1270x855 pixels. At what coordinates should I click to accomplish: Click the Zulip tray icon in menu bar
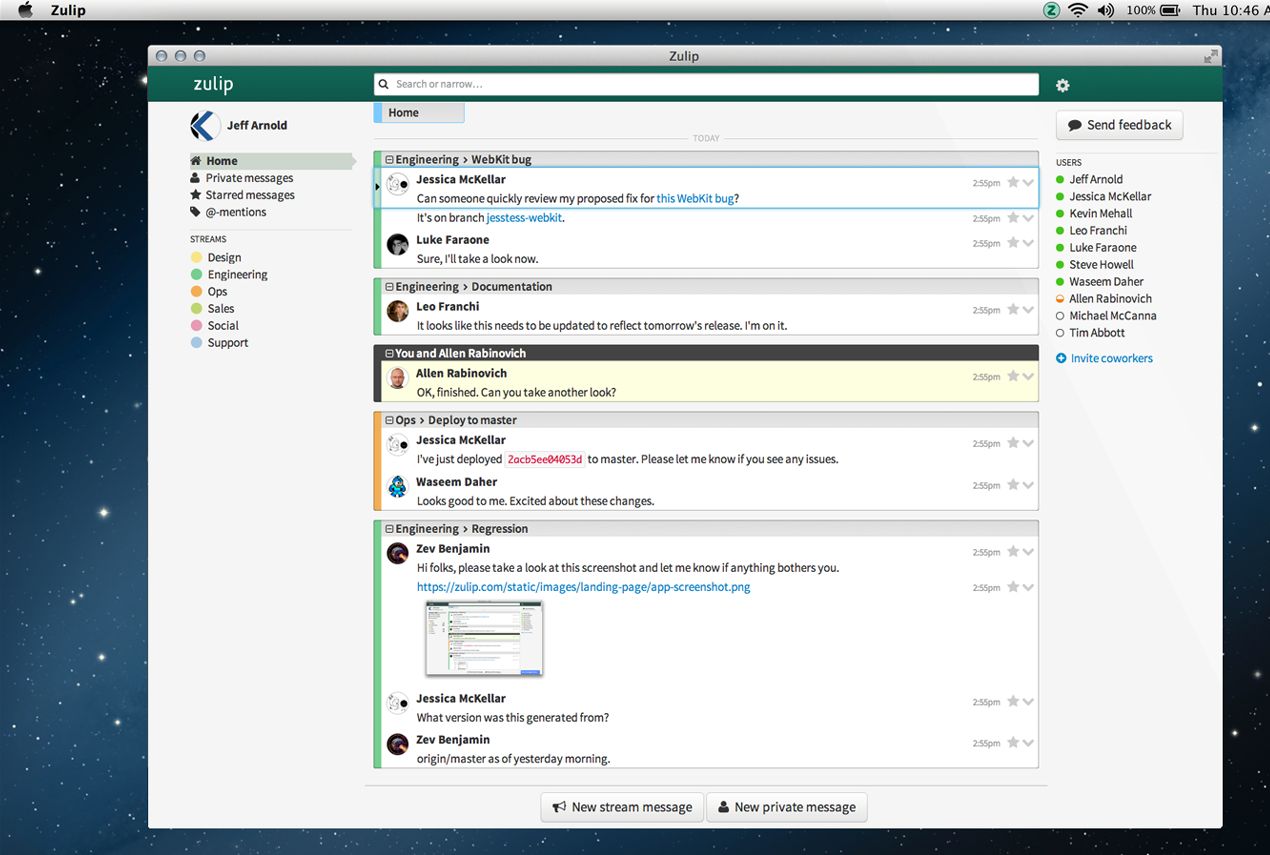point(1051,10)
